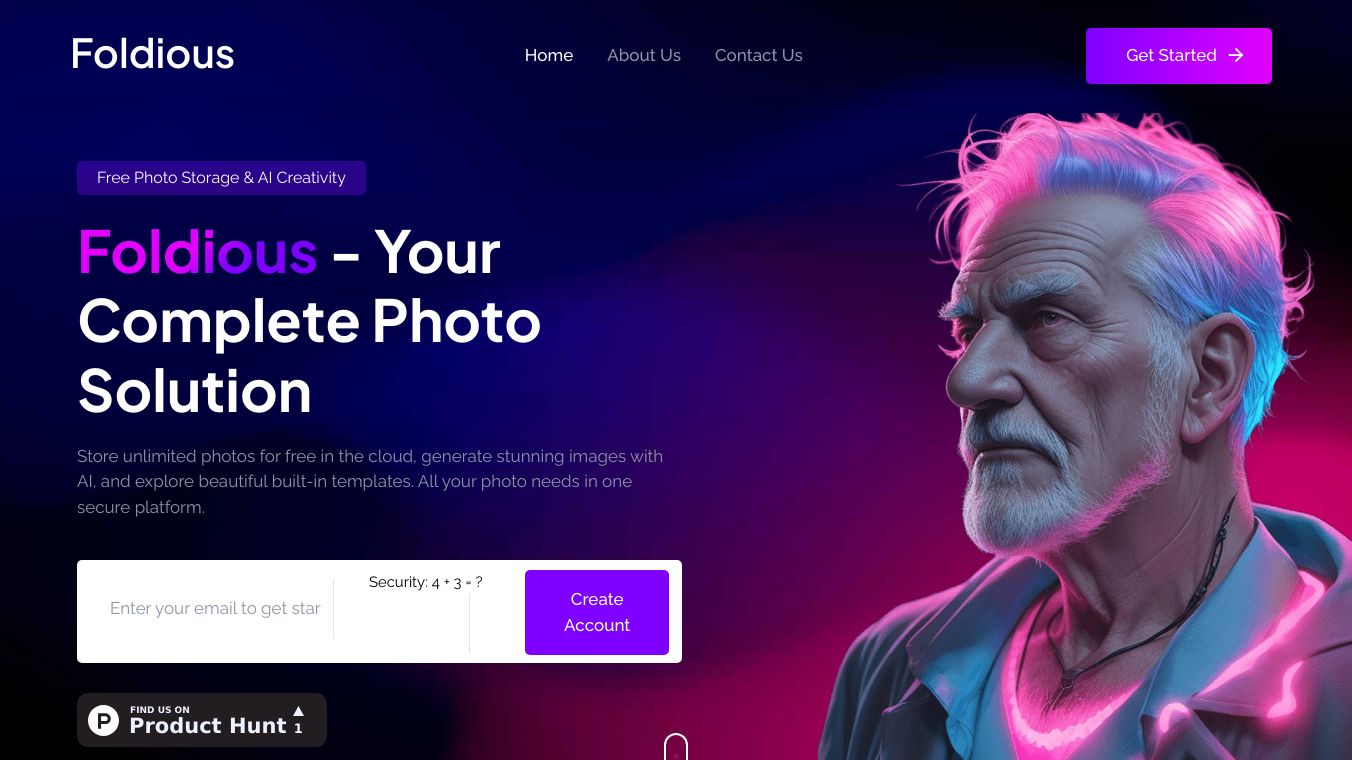Viewport: 1352px width, 760px height.
Task: Open the Contact Us nav link
Action: click(x=759, y=55)
